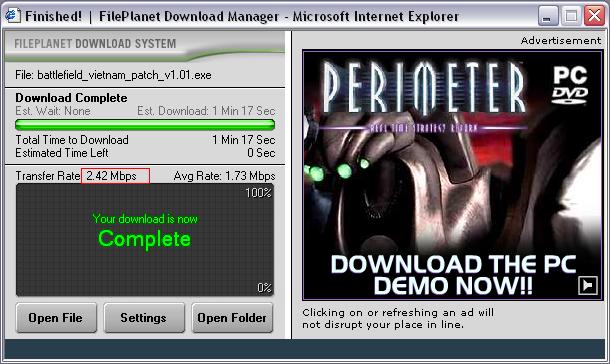Click 'Download the PC Demo Now' ad text

pos(453,275)
